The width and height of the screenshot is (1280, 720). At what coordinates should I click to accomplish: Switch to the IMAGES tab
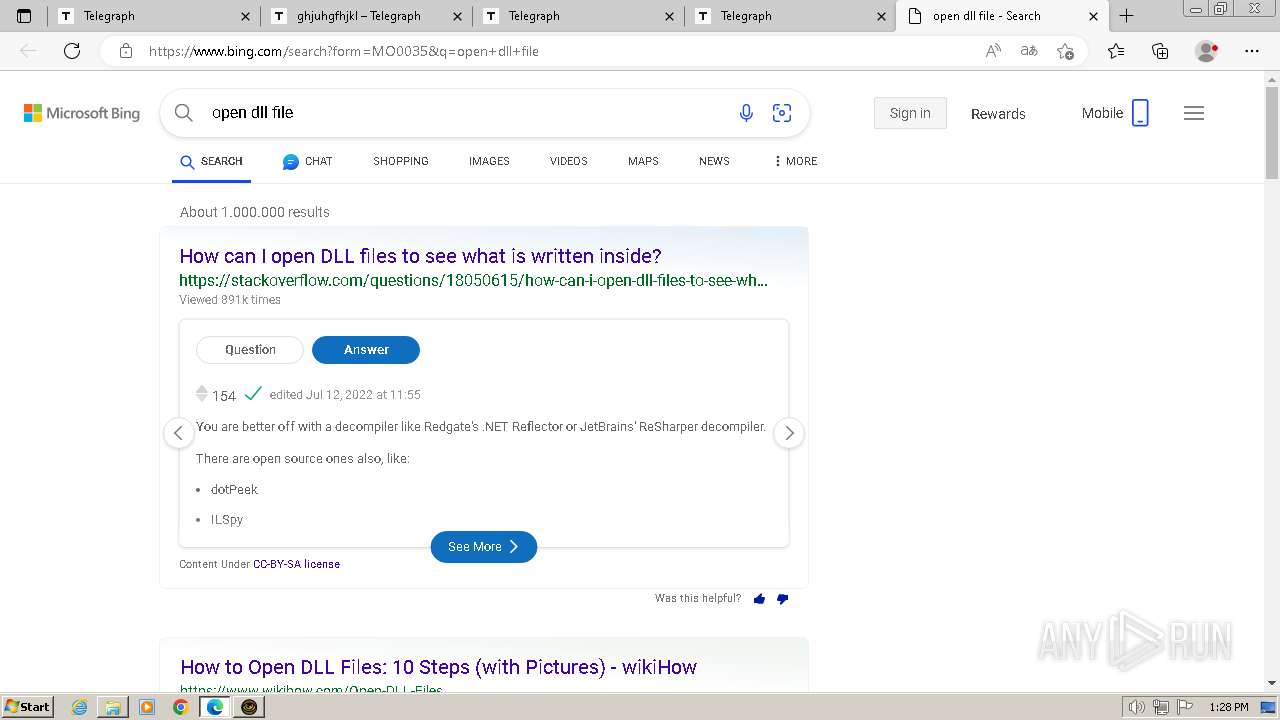tap(489, 161)
